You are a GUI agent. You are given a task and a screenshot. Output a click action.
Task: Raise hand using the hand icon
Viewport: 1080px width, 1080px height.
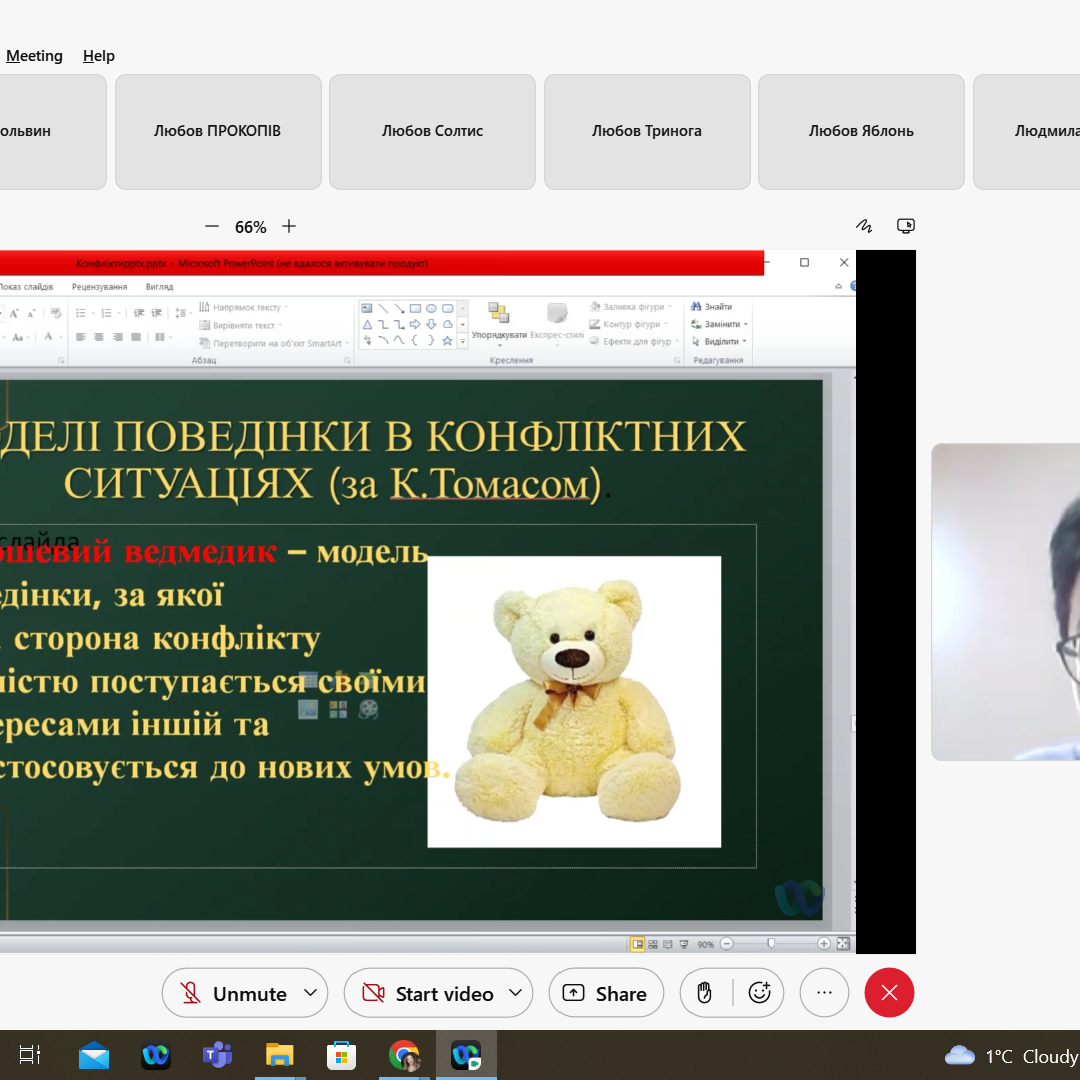pyautogui.click(x=704, y=993)
